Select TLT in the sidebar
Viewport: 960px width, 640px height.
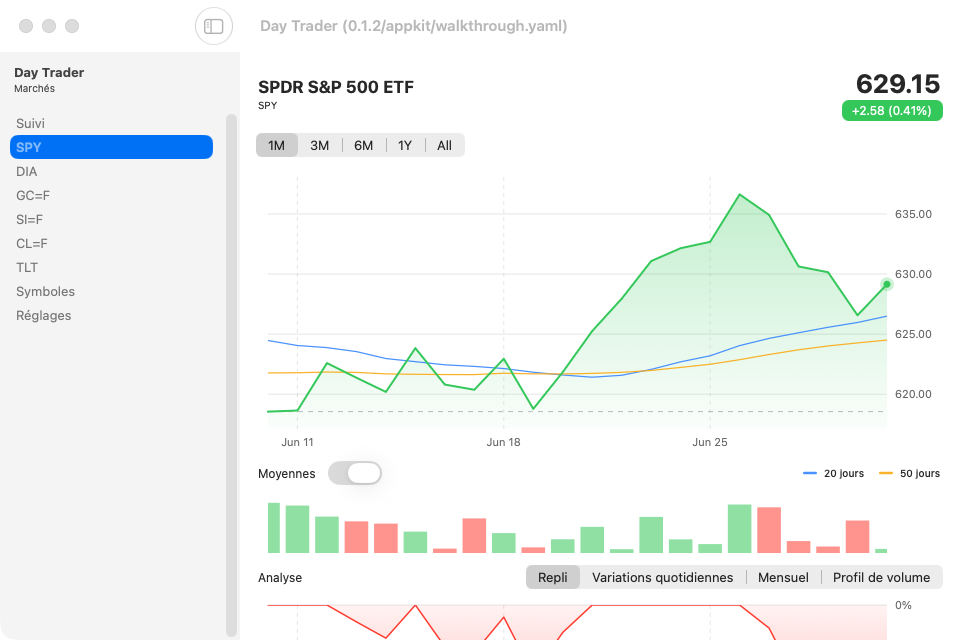(x=111, y=268)
